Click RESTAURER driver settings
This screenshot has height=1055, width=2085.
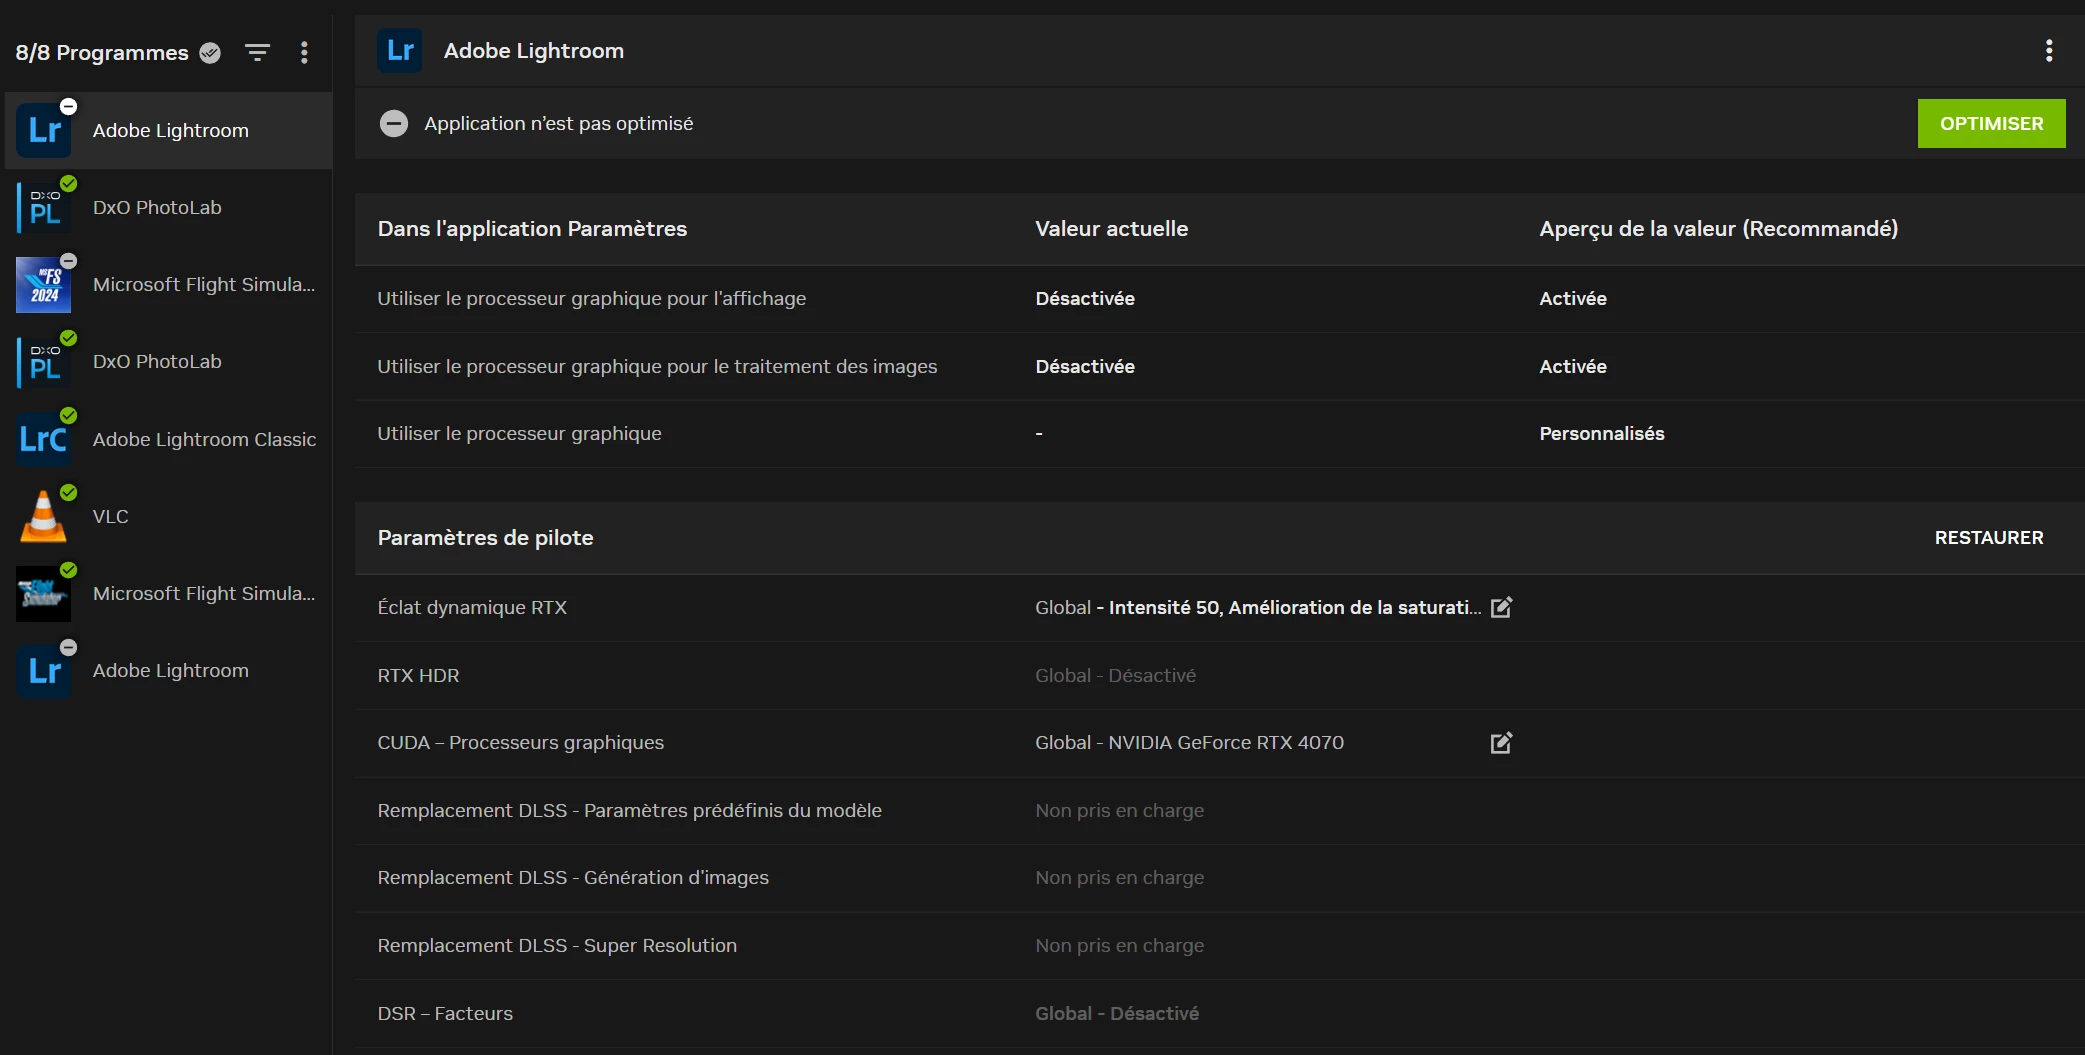click(x=1989, y=538)
